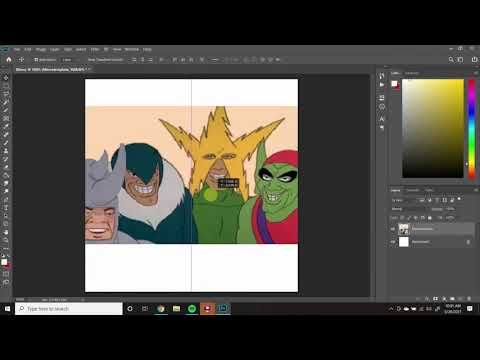The width and height of the screenshot is (480, 360).
Task: Open the Filter menu
Action: [x=95, y=49]
